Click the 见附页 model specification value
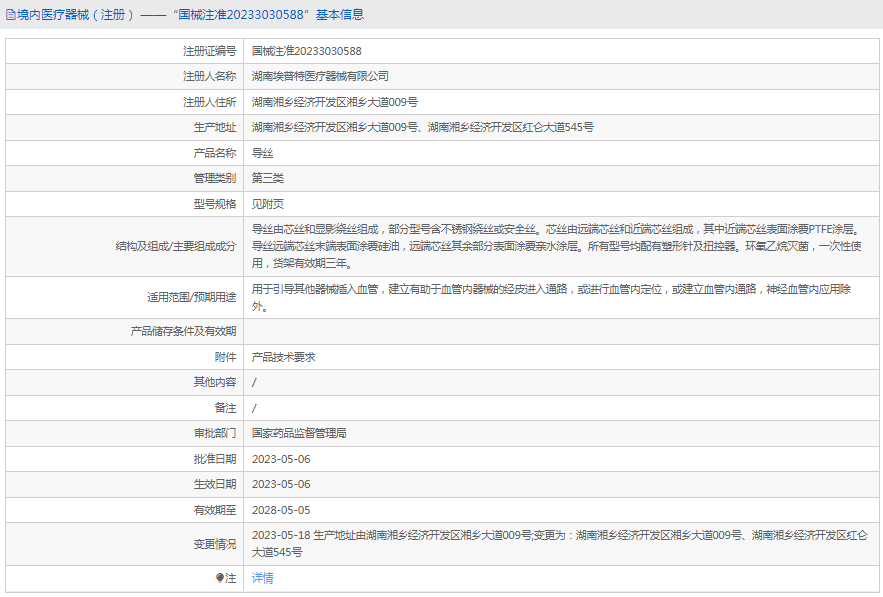This screenshot has width=883, height=597. point(268,204)
